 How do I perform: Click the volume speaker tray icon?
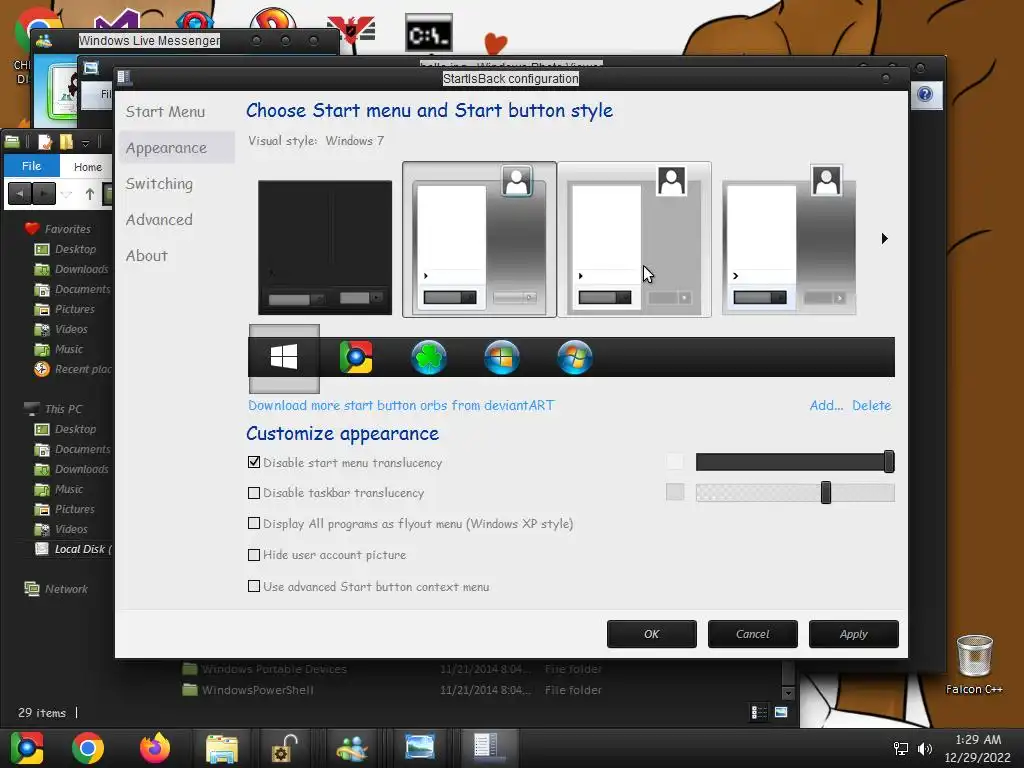[925, 749]
